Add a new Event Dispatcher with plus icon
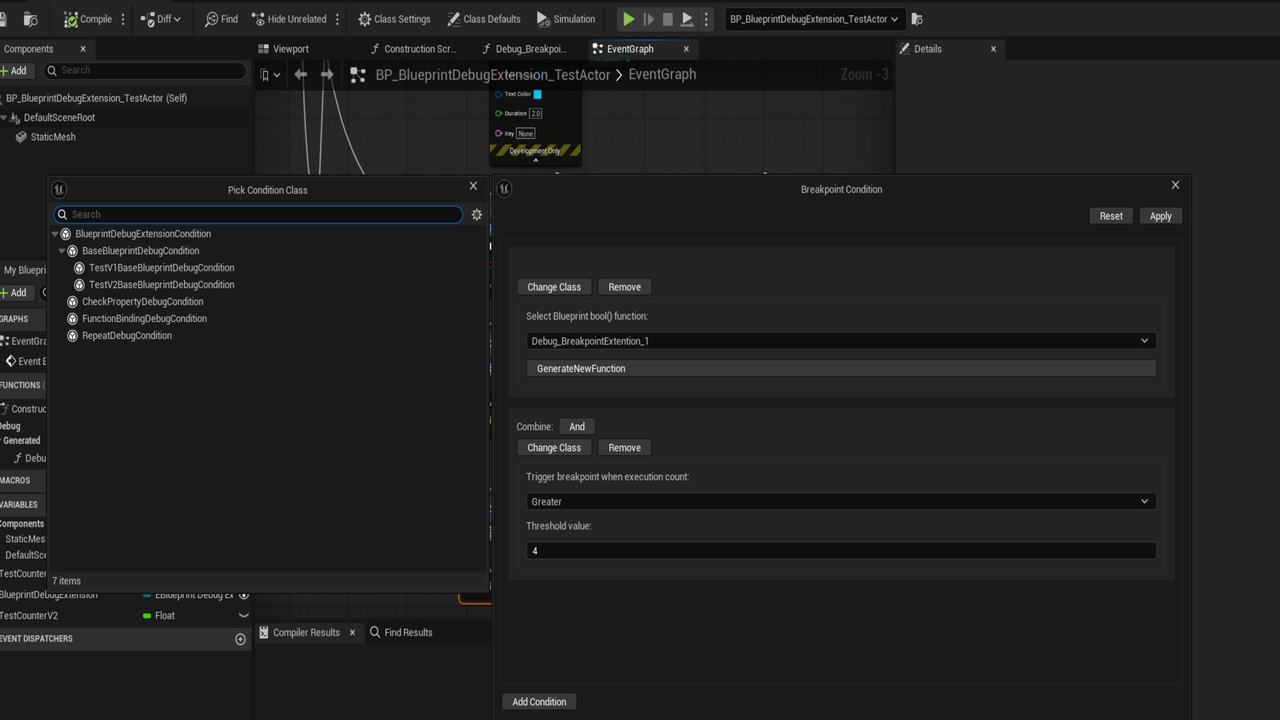 click(240, 639)
